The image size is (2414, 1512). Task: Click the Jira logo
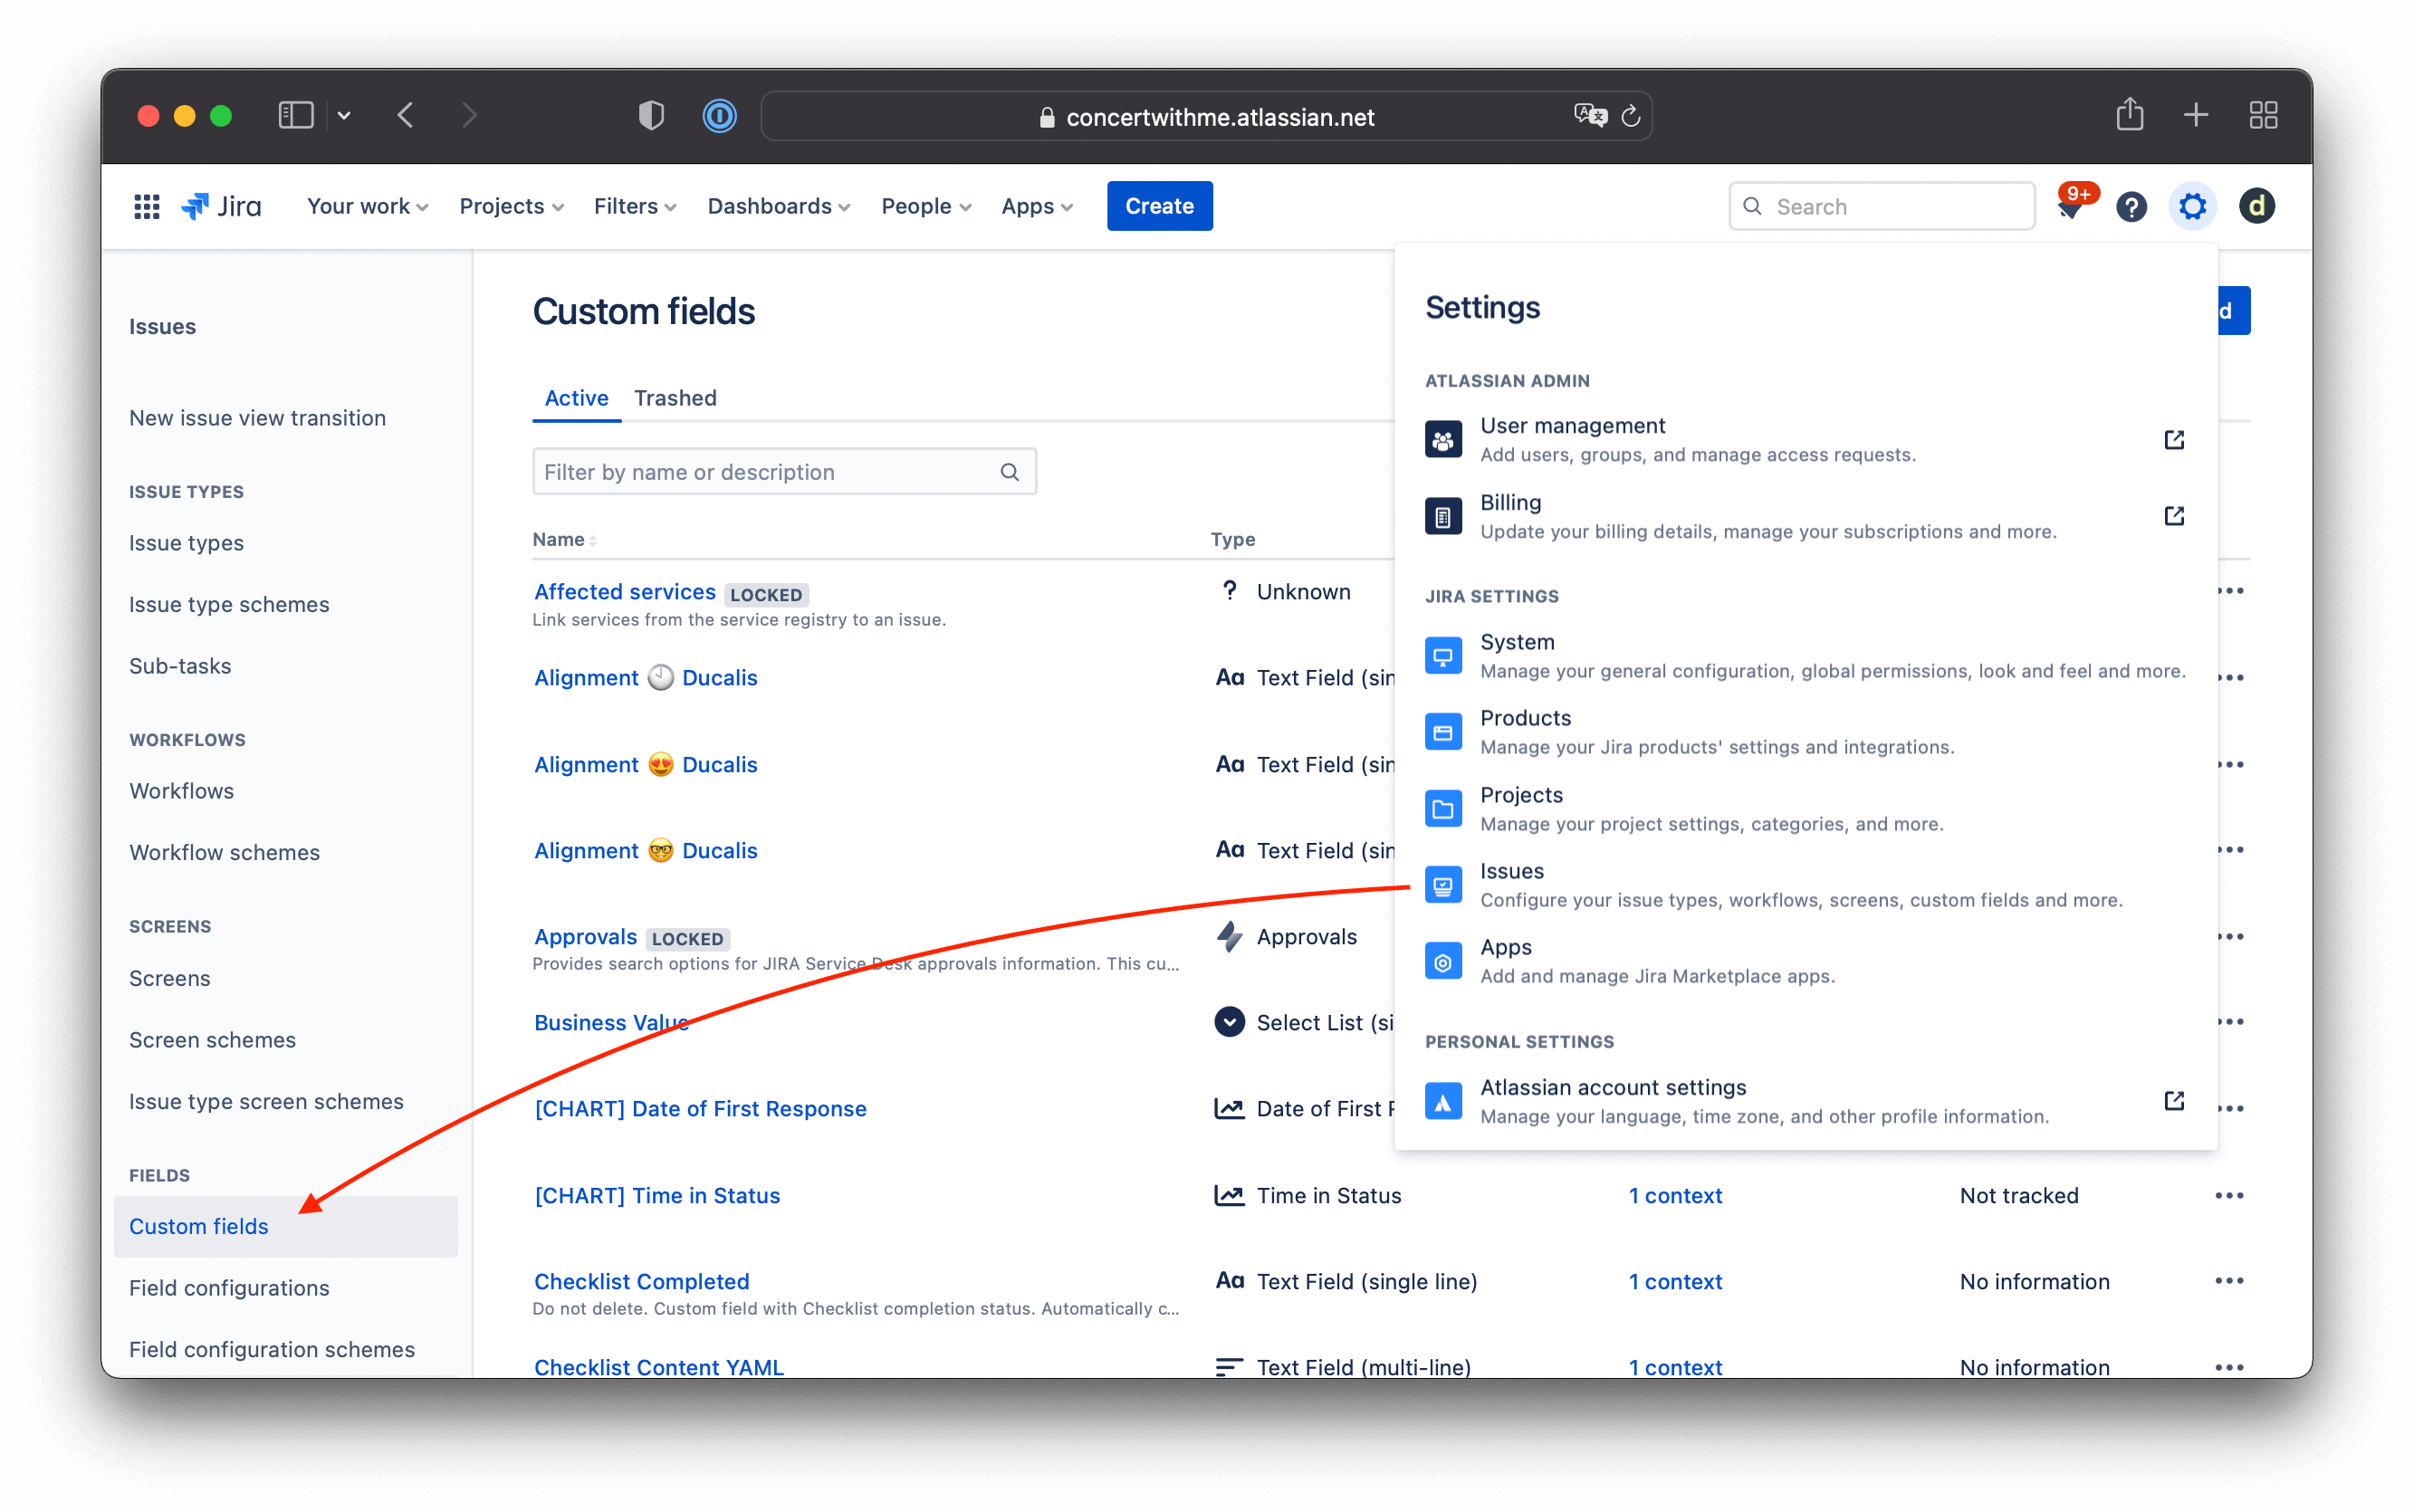tap(220, 206)
